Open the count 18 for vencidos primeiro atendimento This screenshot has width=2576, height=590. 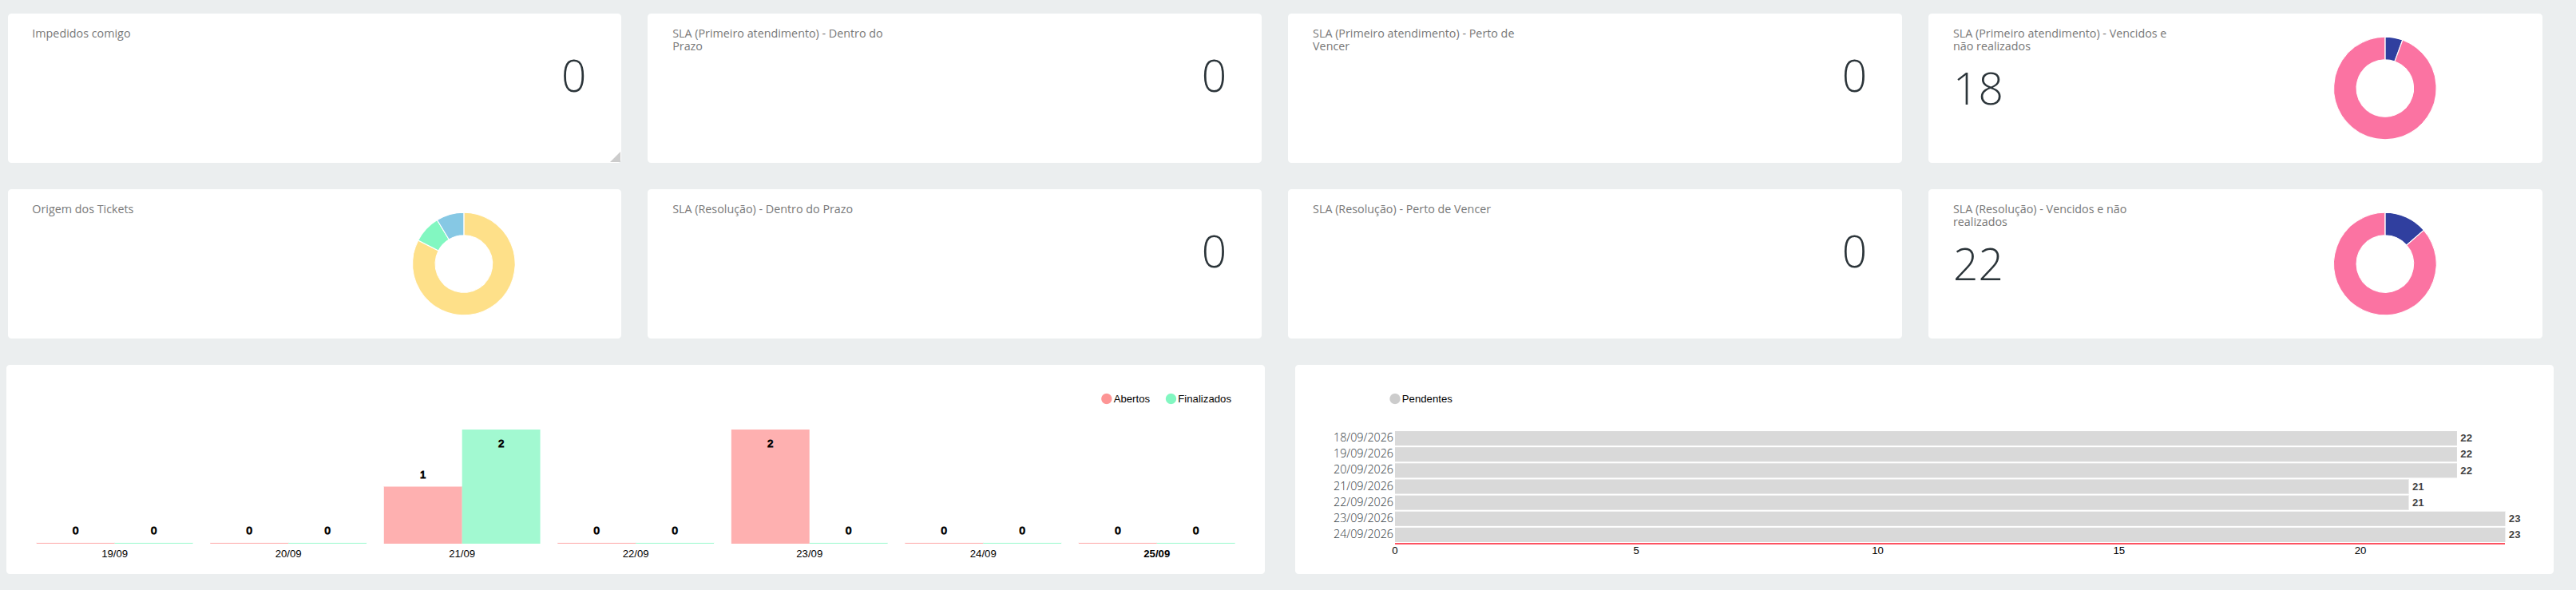pyautogui.click(x=1977, y=89)
